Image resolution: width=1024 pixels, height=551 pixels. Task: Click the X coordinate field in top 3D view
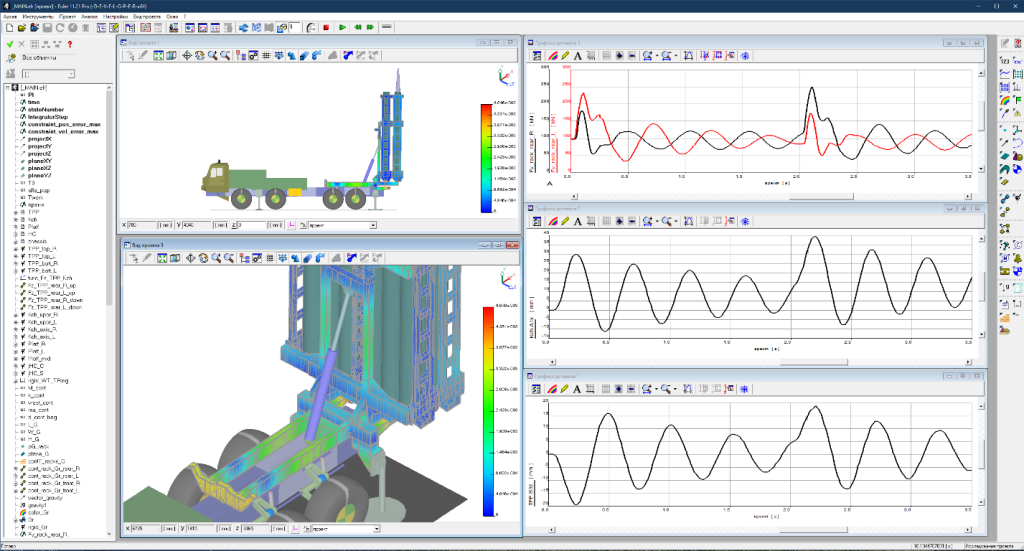pyautogui.click(x=143, y=225)
